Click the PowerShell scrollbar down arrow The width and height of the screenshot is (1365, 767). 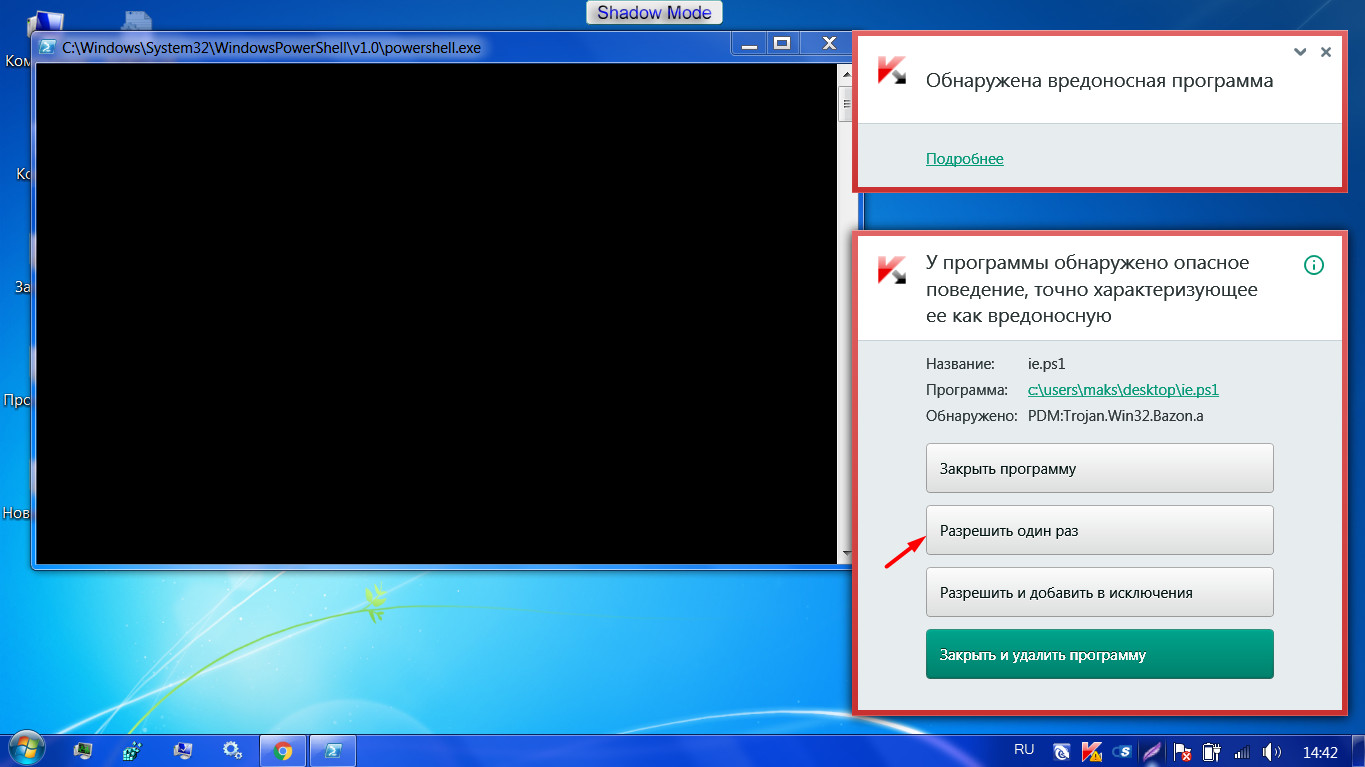[x=846, y=555]
